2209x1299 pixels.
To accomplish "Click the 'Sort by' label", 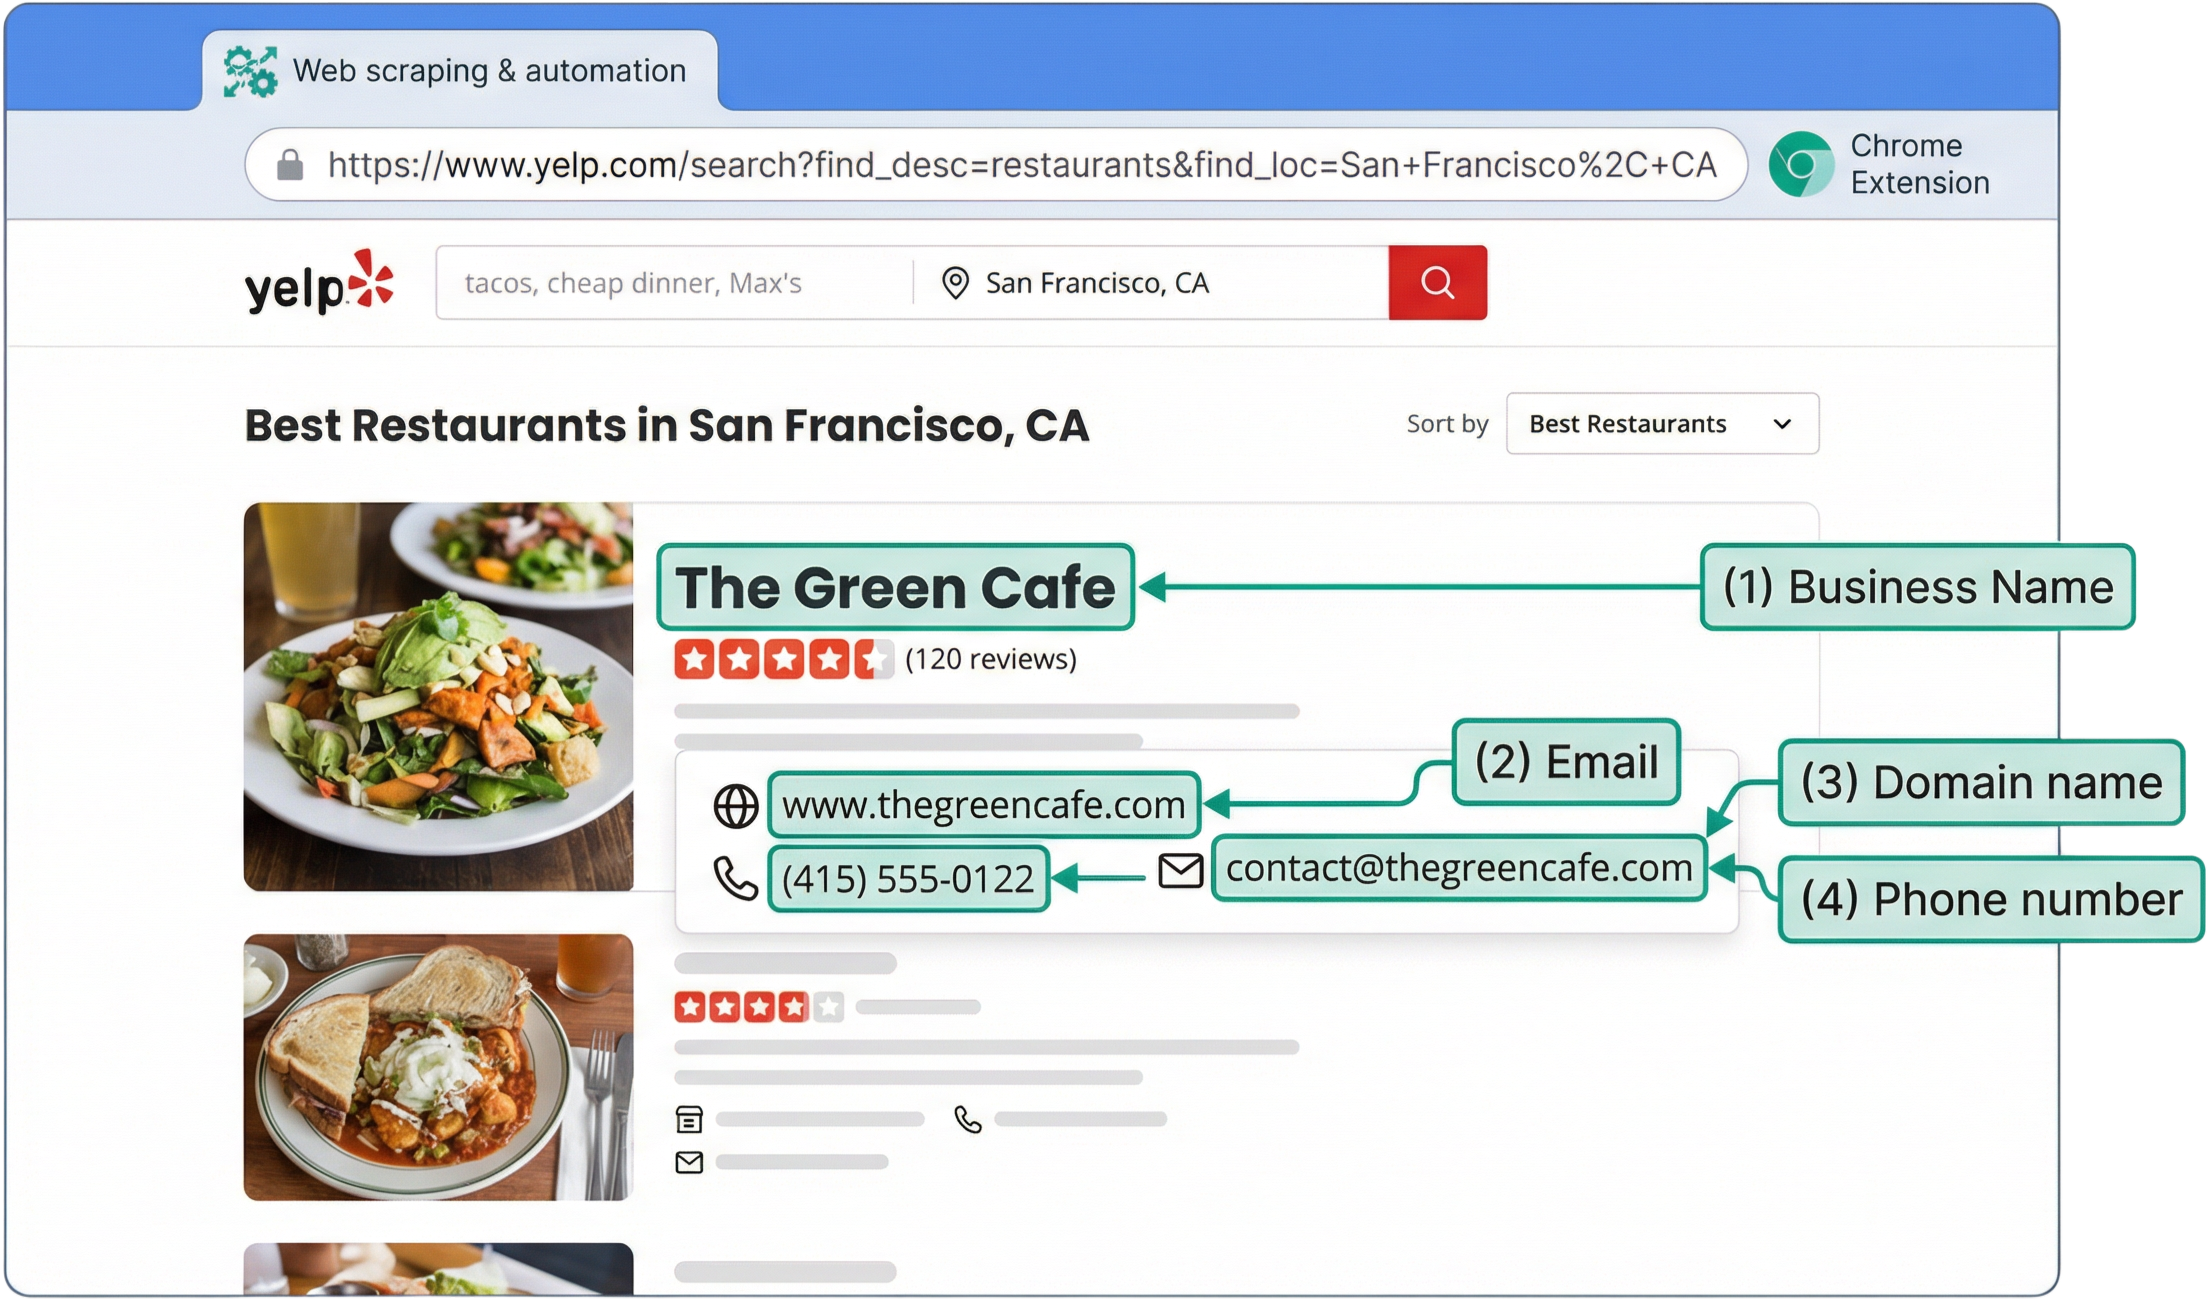I will click(1447, 424).
